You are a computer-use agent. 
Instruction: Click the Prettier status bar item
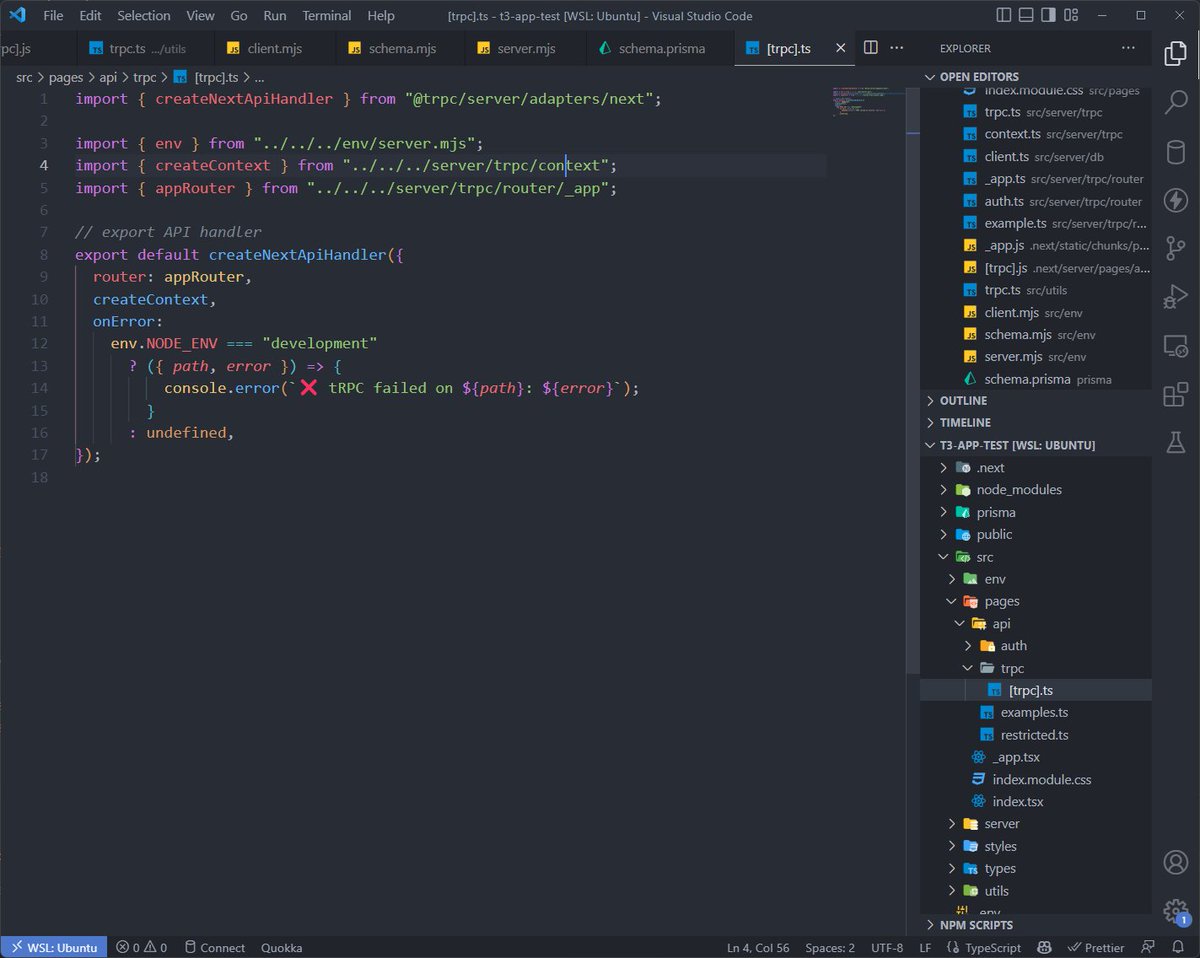click(x=1097, y=947)
